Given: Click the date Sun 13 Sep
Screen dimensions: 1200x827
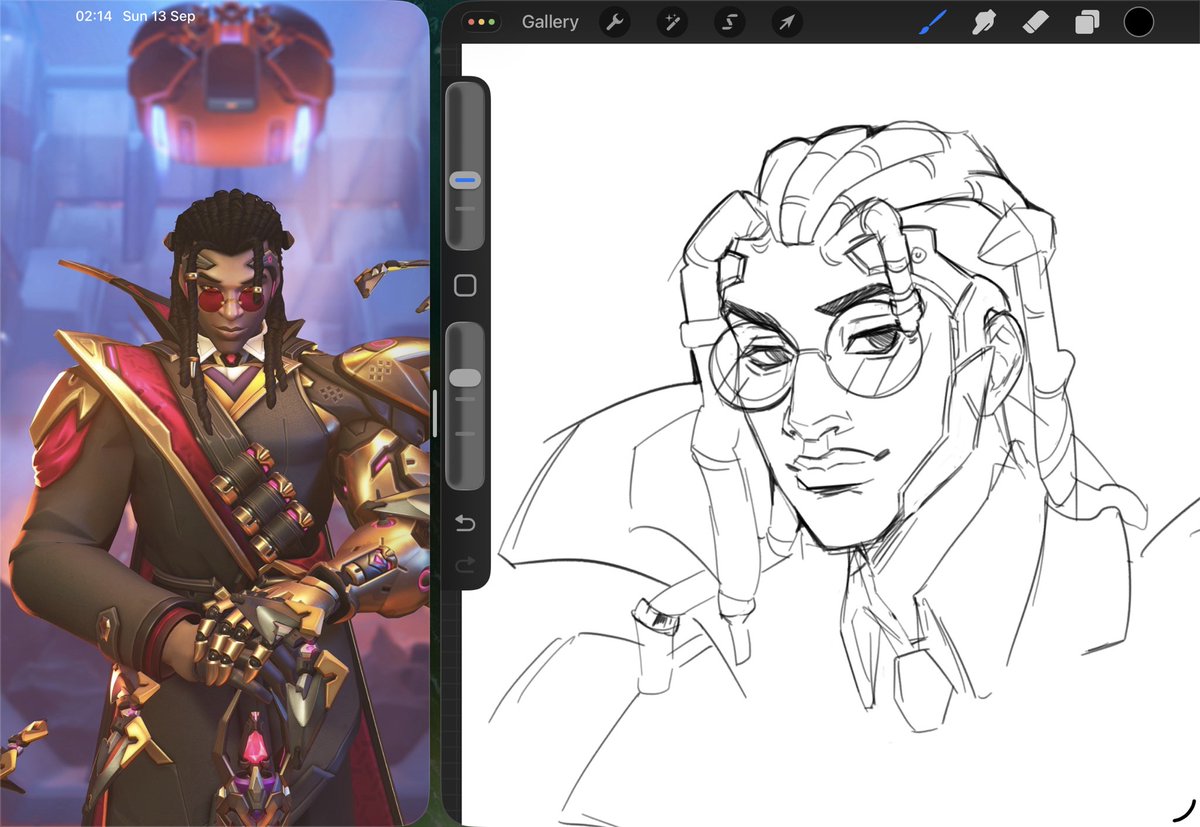Looking at the screenshot, I should click(158, 16).
